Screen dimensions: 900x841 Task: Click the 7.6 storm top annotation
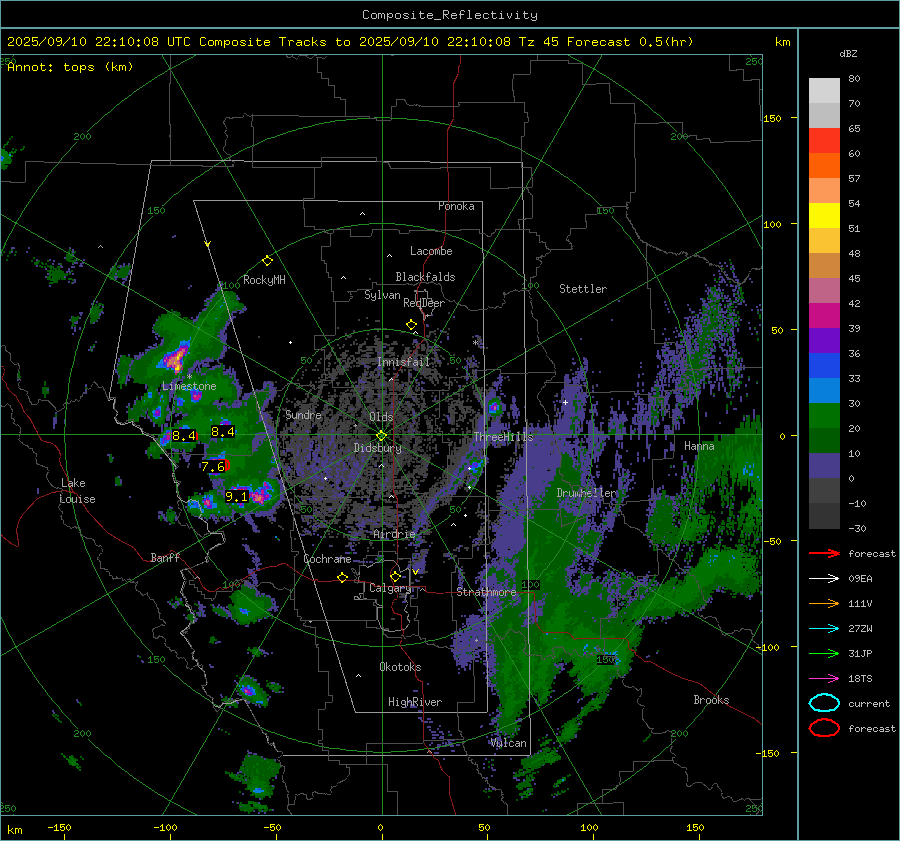[213, 466]
